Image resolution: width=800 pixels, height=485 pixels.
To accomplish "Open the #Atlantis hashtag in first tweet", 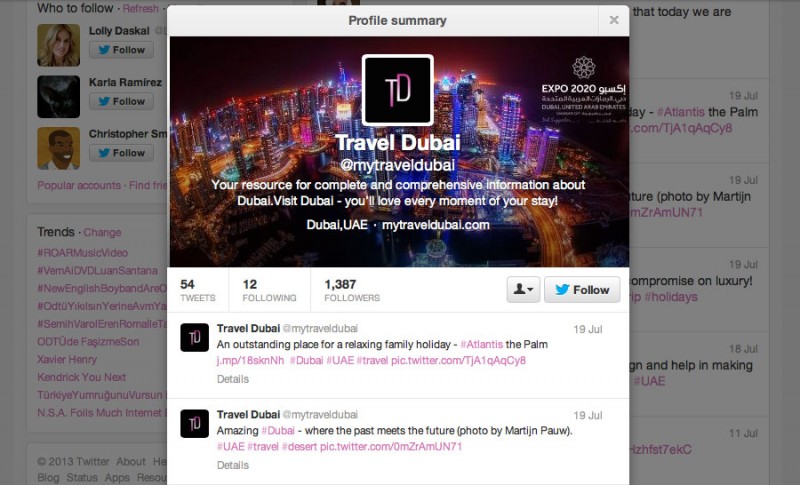I will [482, 344].
